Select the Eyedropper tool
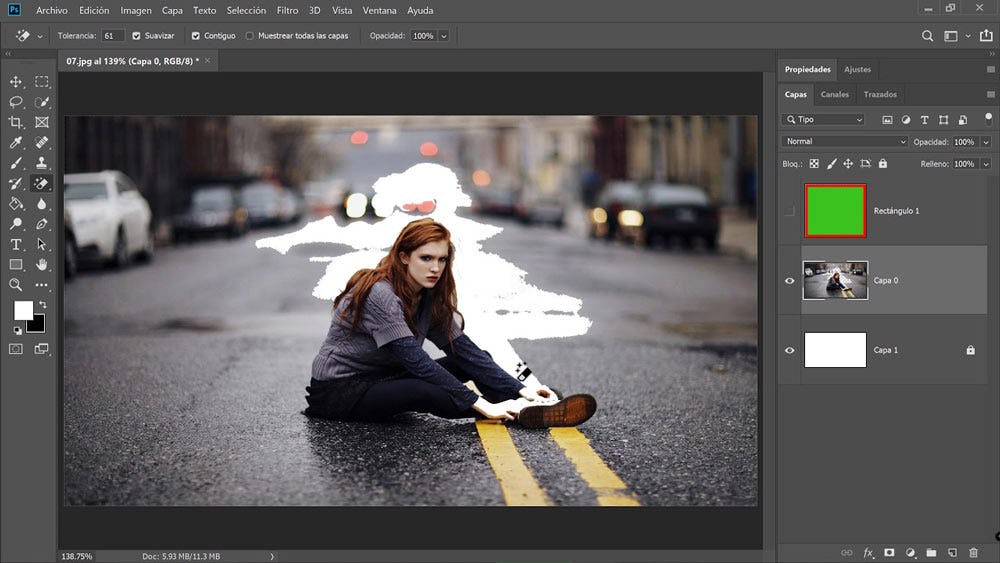The height and width of the screenshot is (563, 1000). tap(16, 143)
